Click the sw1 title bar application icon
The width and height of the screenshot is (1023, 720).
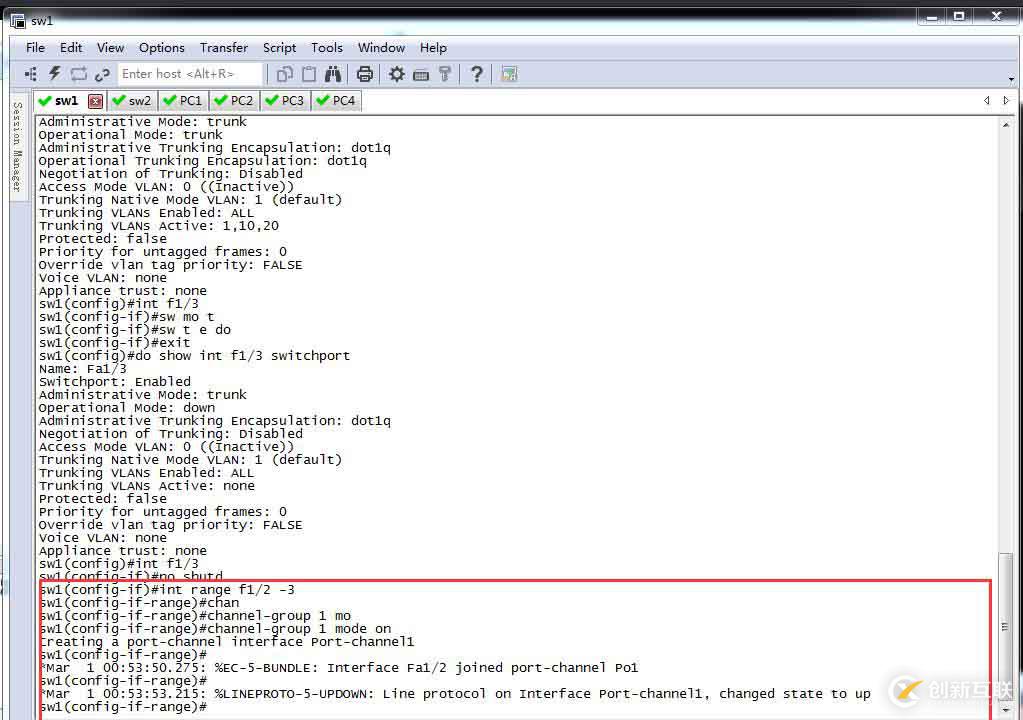[x=18, y=21]
